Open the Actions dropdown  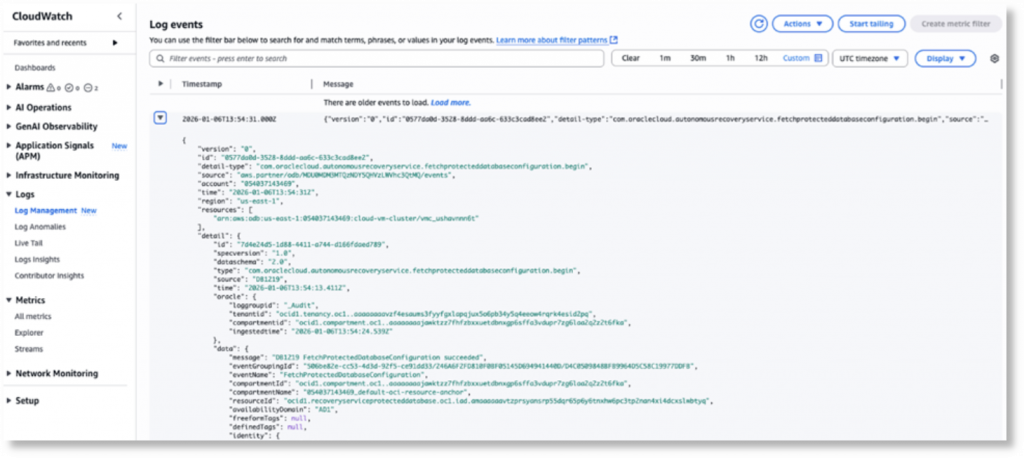pos(803,24)
